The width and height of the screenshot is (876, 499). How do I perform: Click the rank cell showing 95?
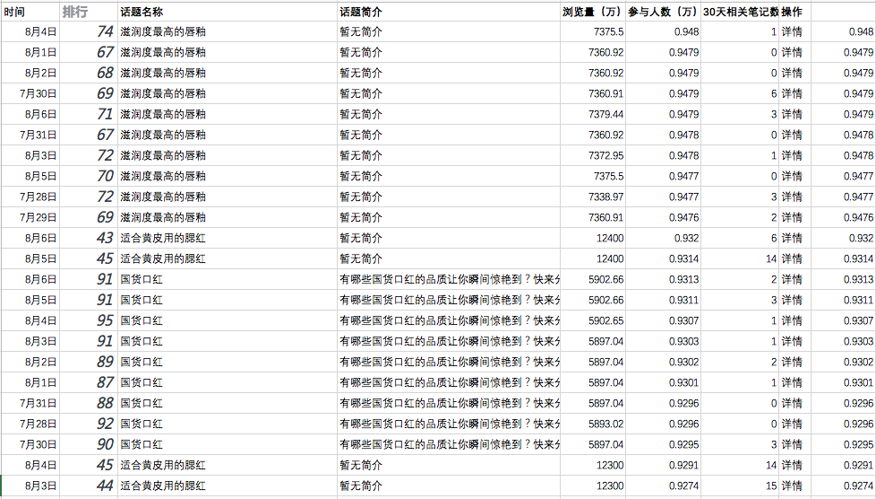pyautogui.click(x=88, y=321)
